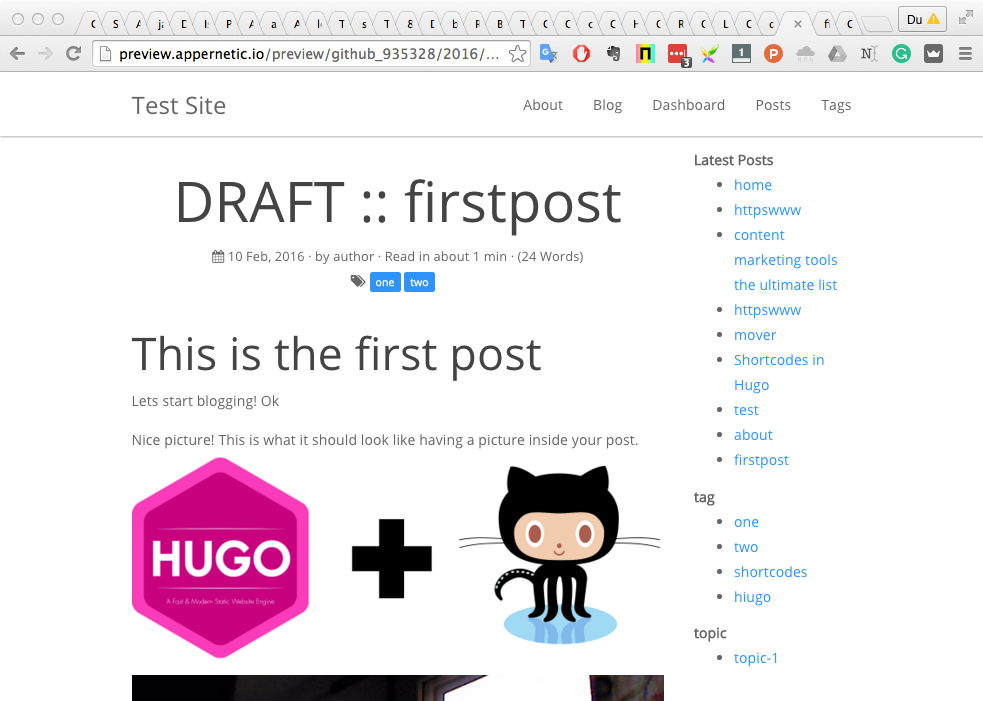Click the 'Du' profile button with warning
This screenshot has height=701, width=983.
tap(922, 19)
